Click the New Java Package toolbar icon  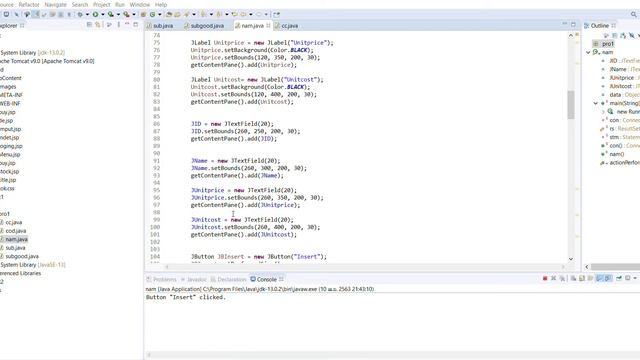tap(144, 14)
